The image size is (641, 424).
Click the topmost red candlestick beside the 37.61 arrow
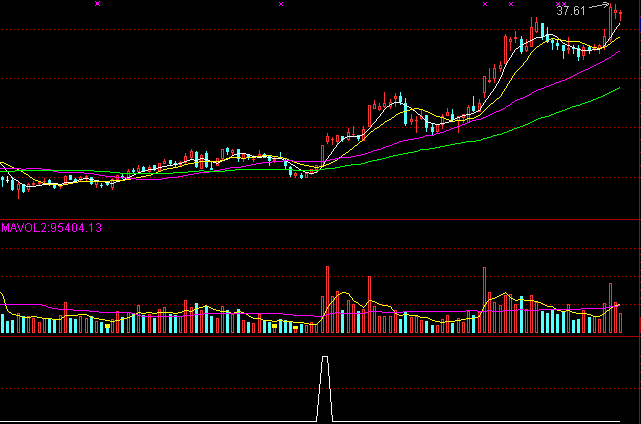point(611,21)
